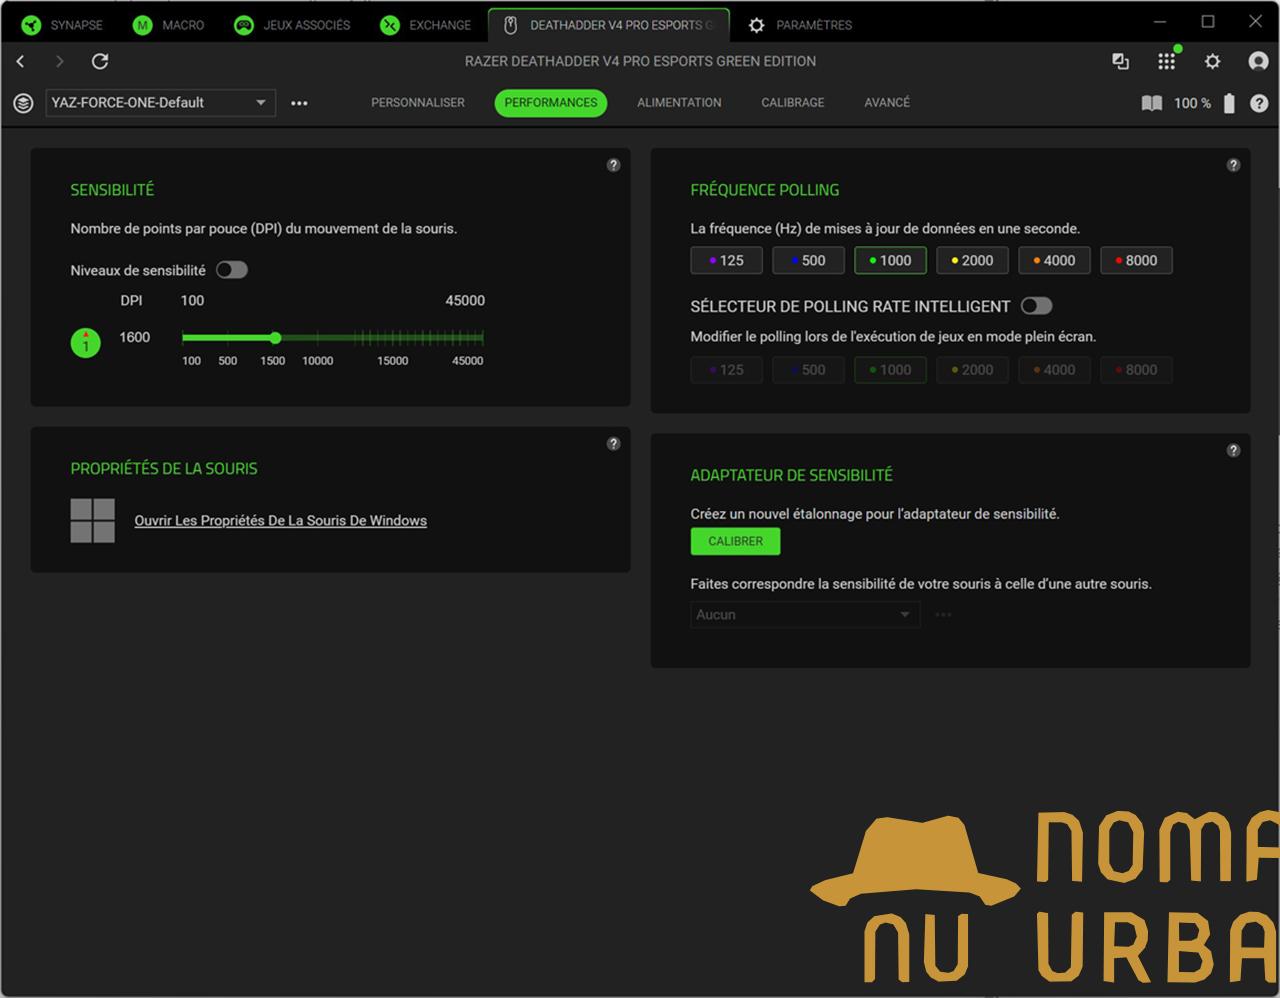The image size is (1280, 998).
Task: Open your Razer account profile avatar
Action: tap(1256, 61)
